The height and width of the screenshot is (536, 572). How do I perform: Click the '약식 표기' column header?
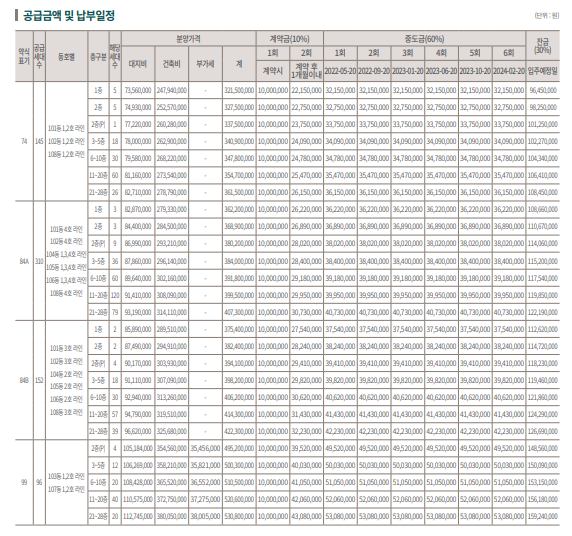pyautogui.click(x=24, y=57)
